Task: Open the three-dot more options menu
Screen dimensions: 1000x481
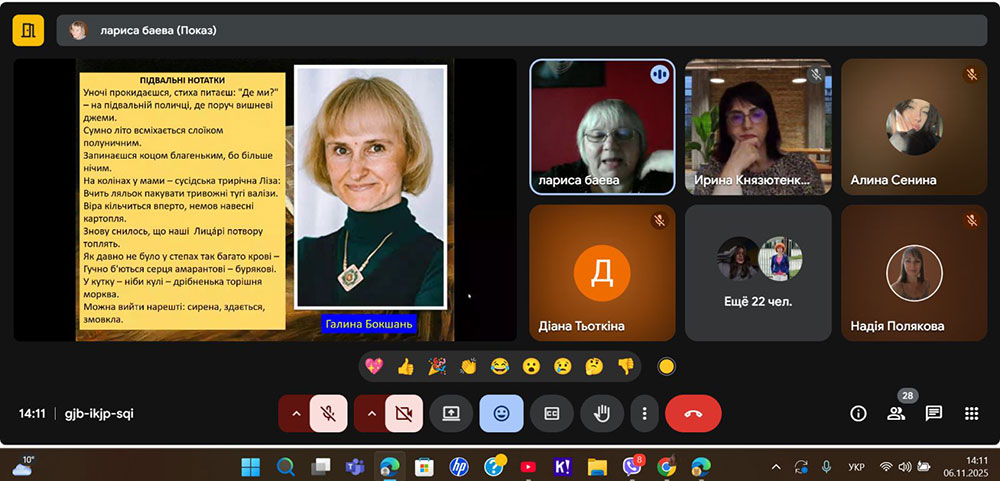Action: click(x=645, y=413)
